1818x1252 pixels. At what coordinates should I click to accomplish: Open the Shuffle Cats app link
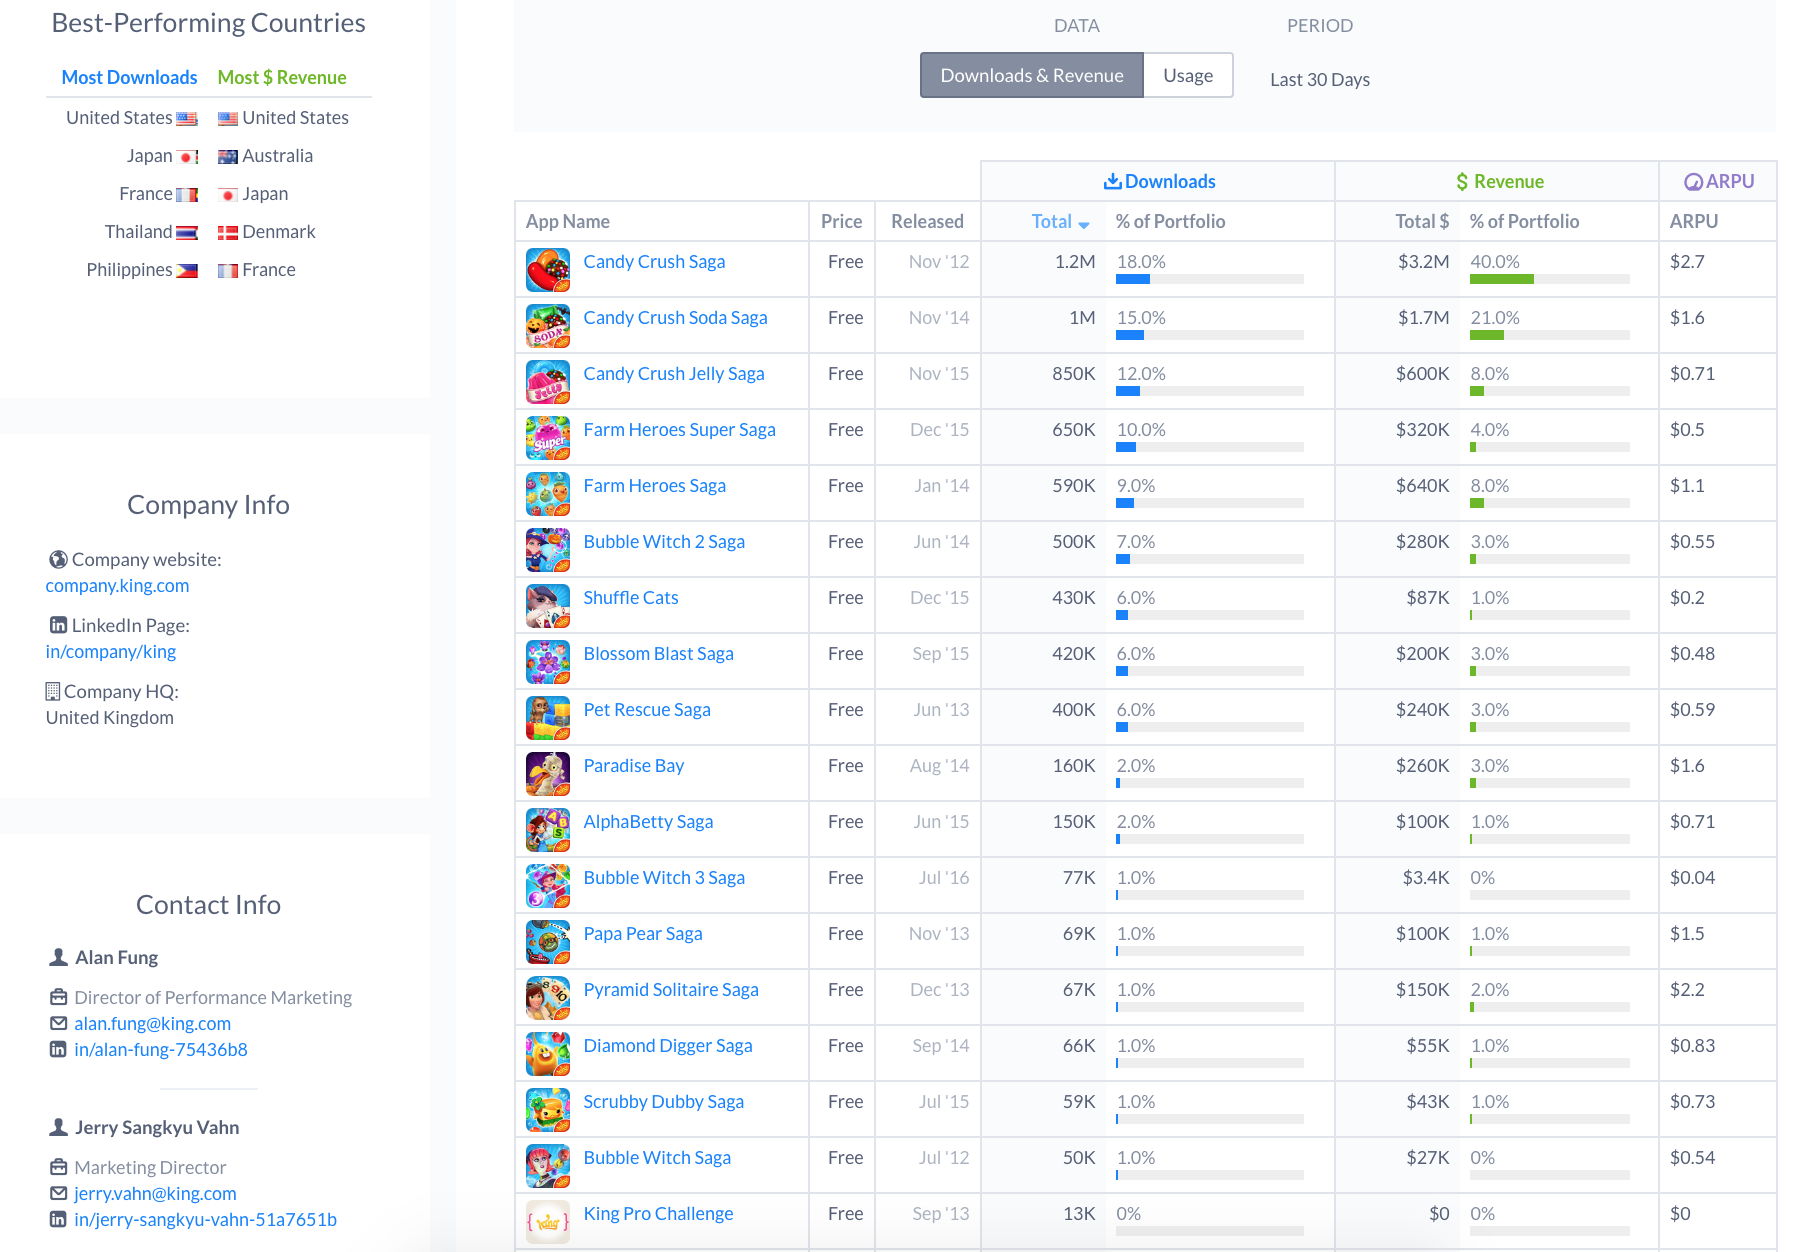[x=631, y=597]
